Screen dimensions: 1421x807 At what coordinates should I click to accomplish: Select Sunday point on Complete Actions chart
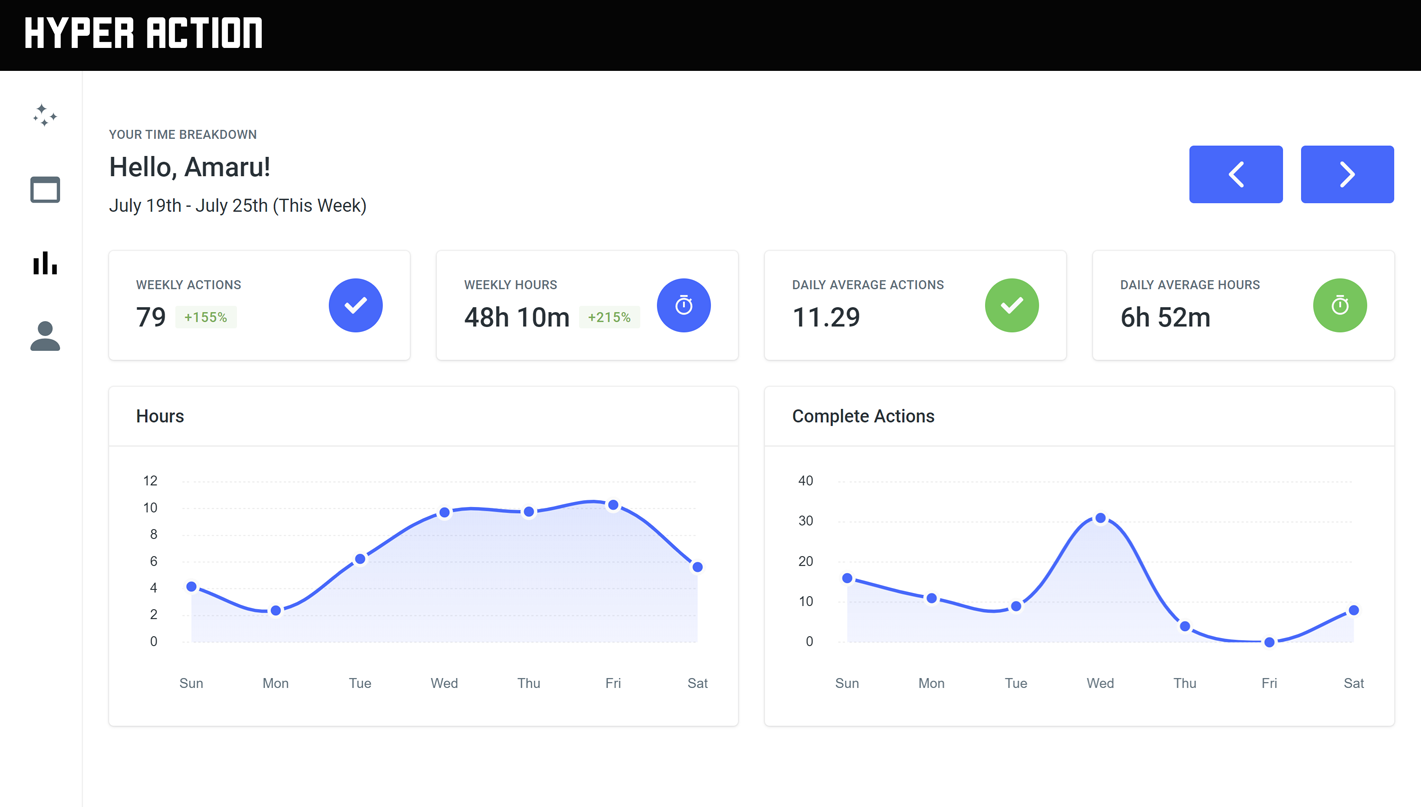(x=847, y=578)
